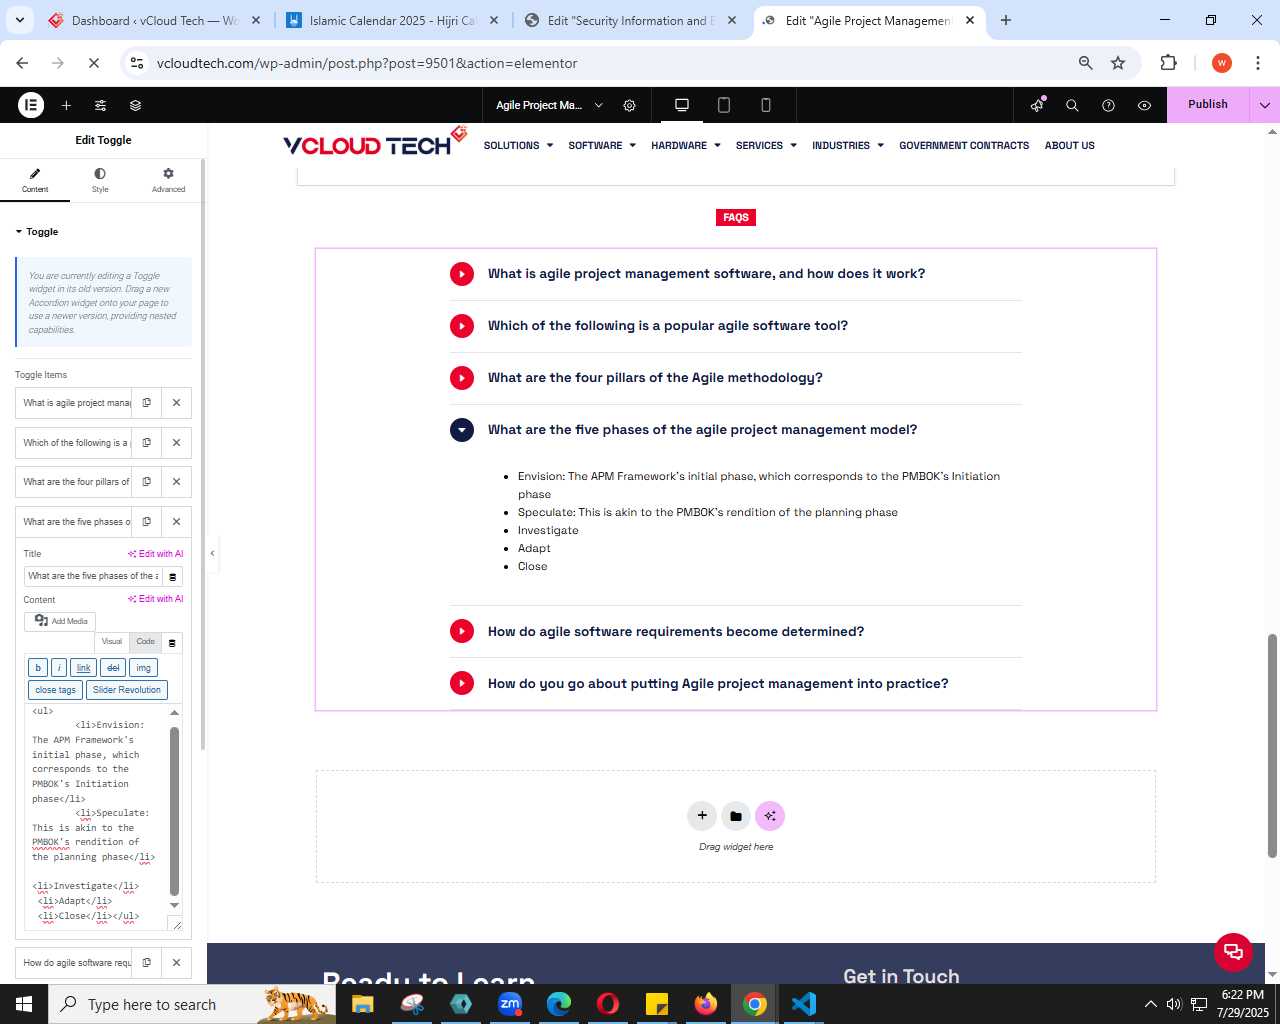Duplicate the 'What are the five phases' item

click(x=147, y=521)
